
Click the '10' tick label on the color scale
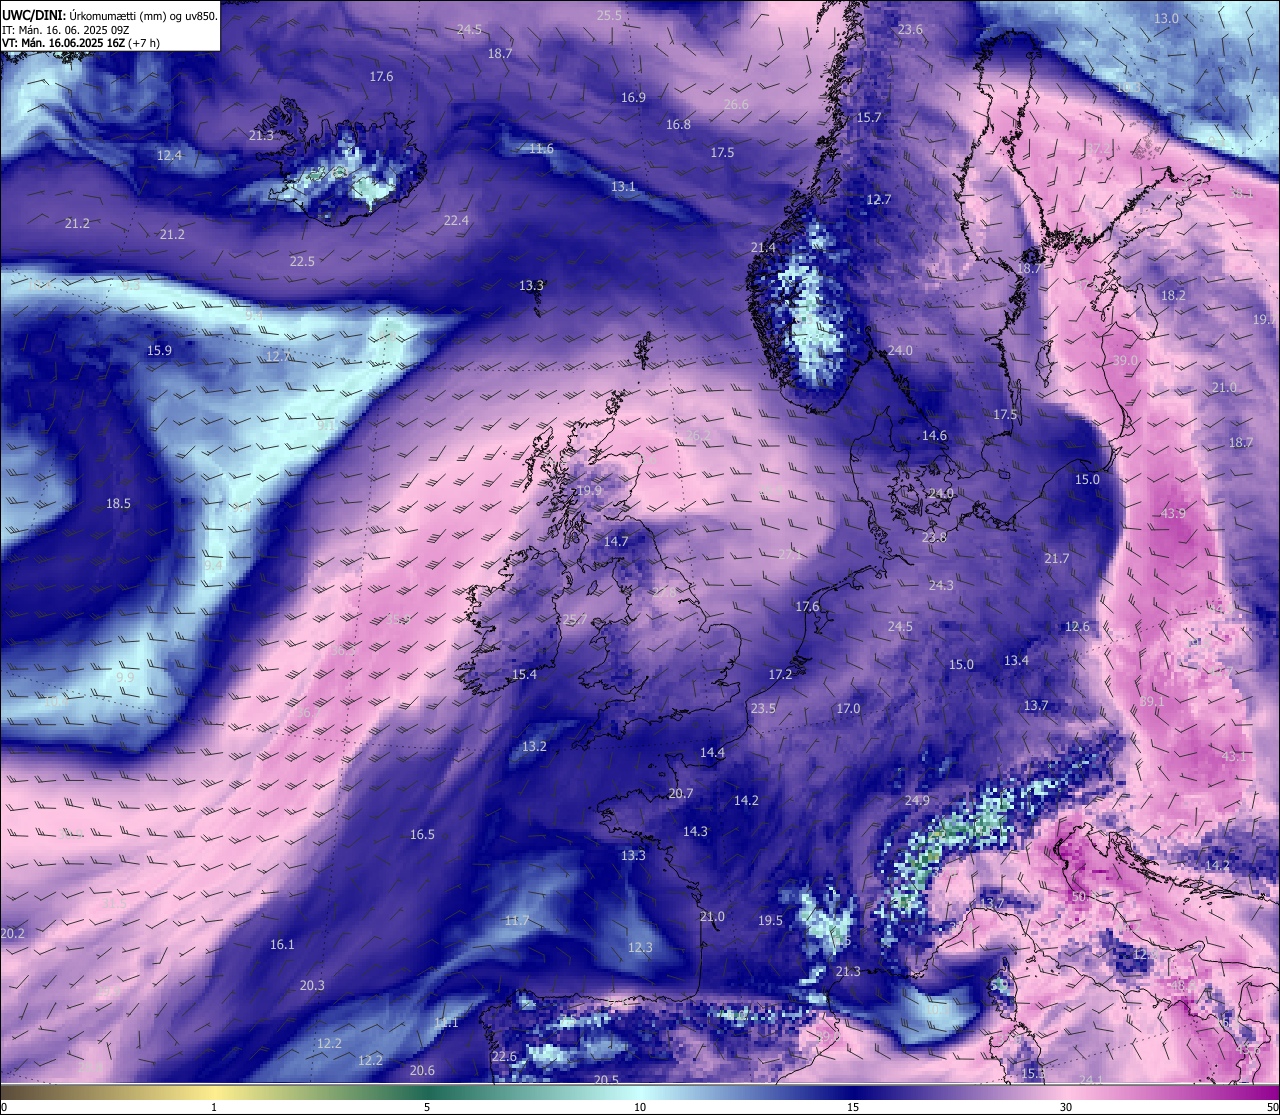[640, 1107]
